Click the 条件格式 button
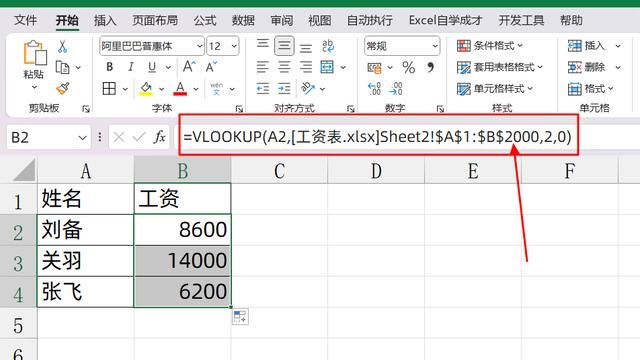Image resolution: width=640 pixels, height=360 pixels. pos(489,46)
